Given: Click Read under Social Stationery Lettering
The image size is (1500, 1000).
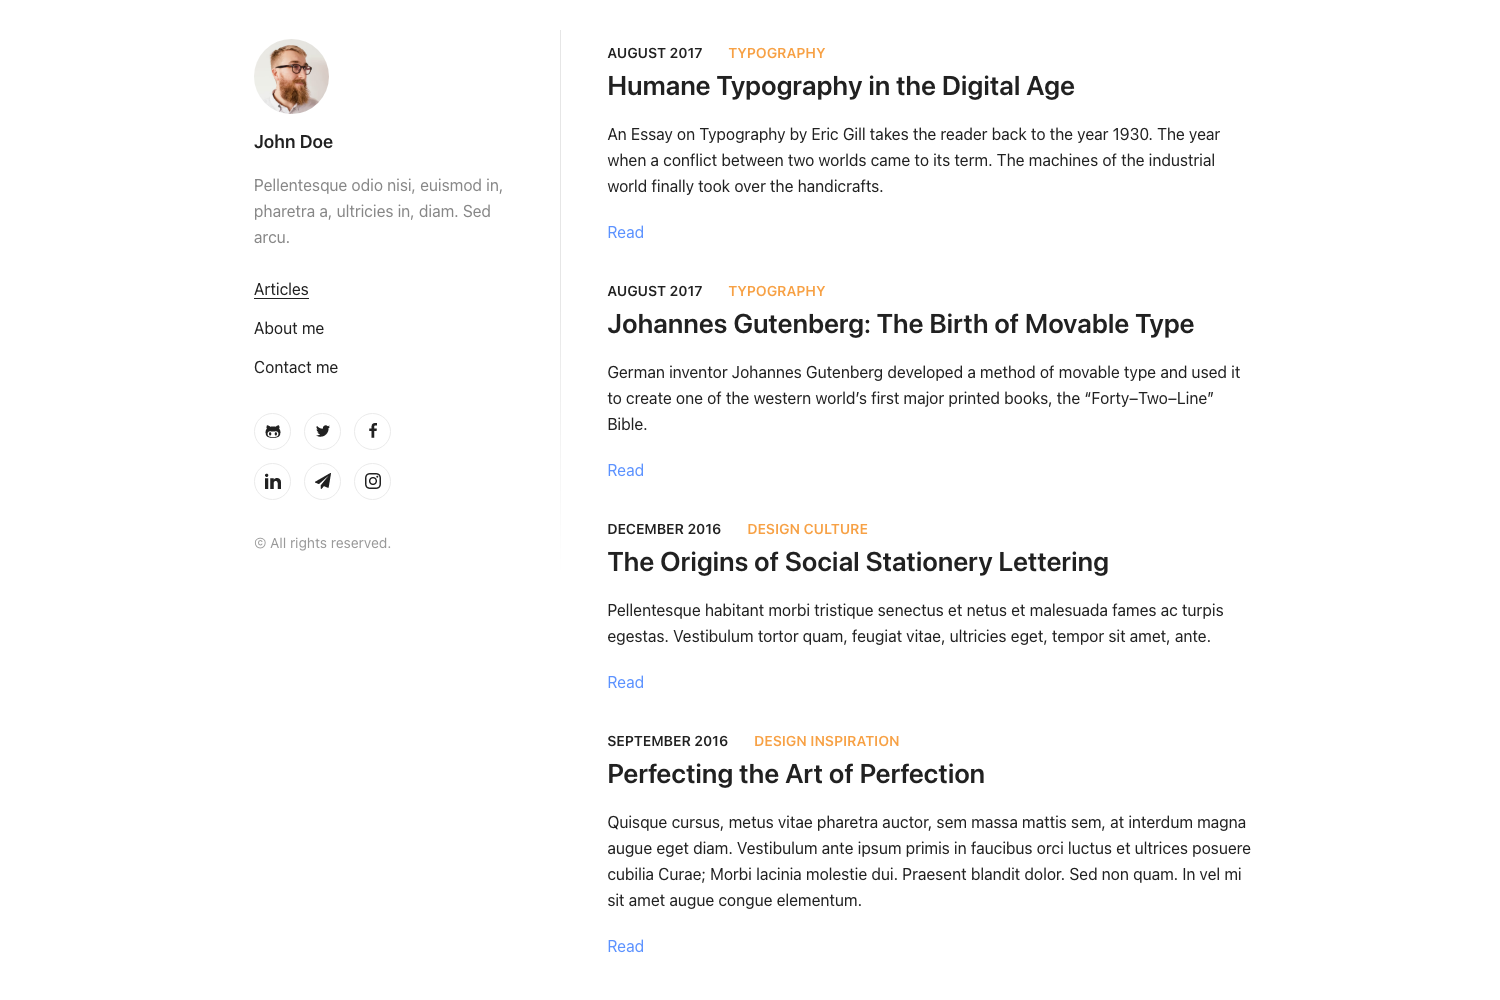Looking at the screenshot, I should 625,683.
